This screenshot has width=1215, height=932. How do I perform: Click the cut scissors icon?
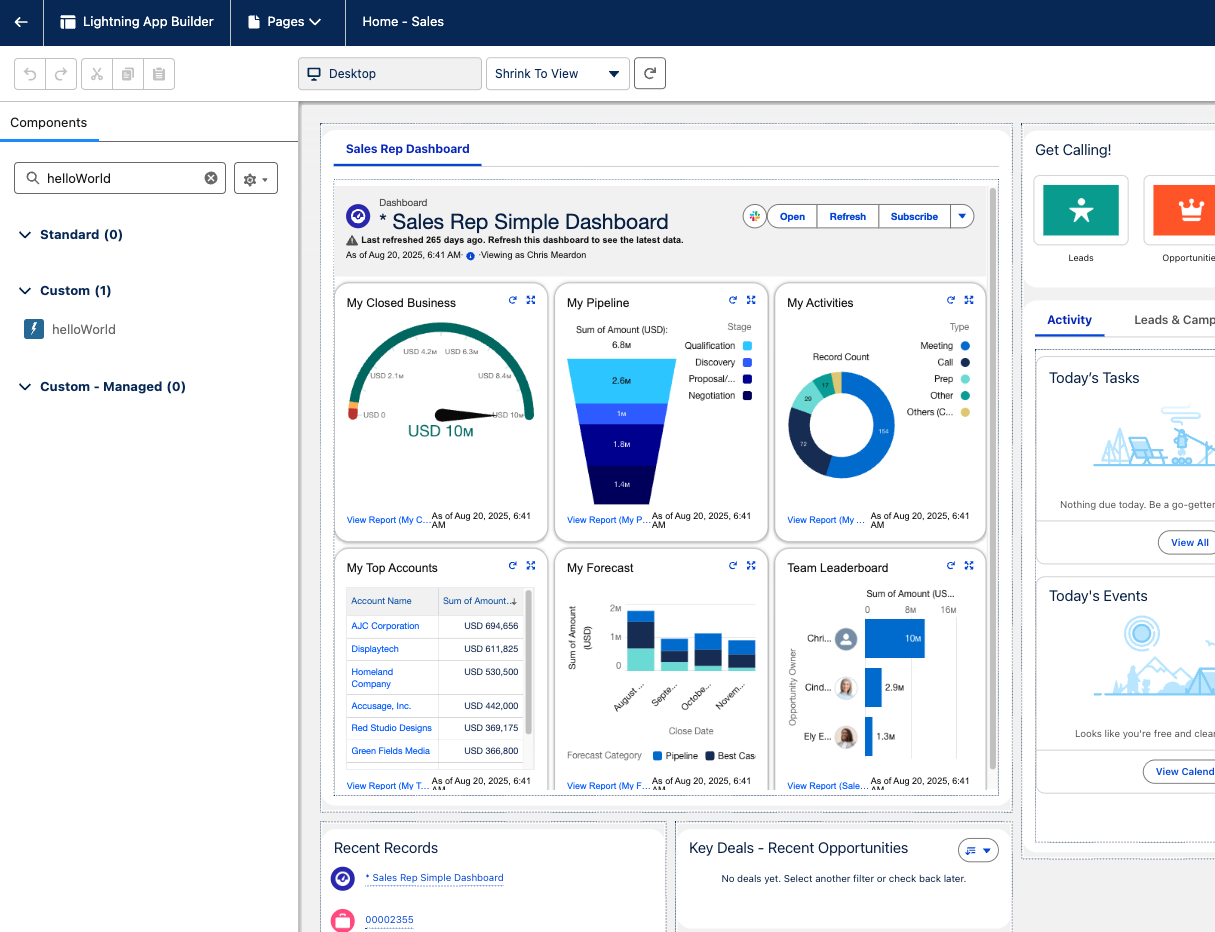tap(97, 74)
